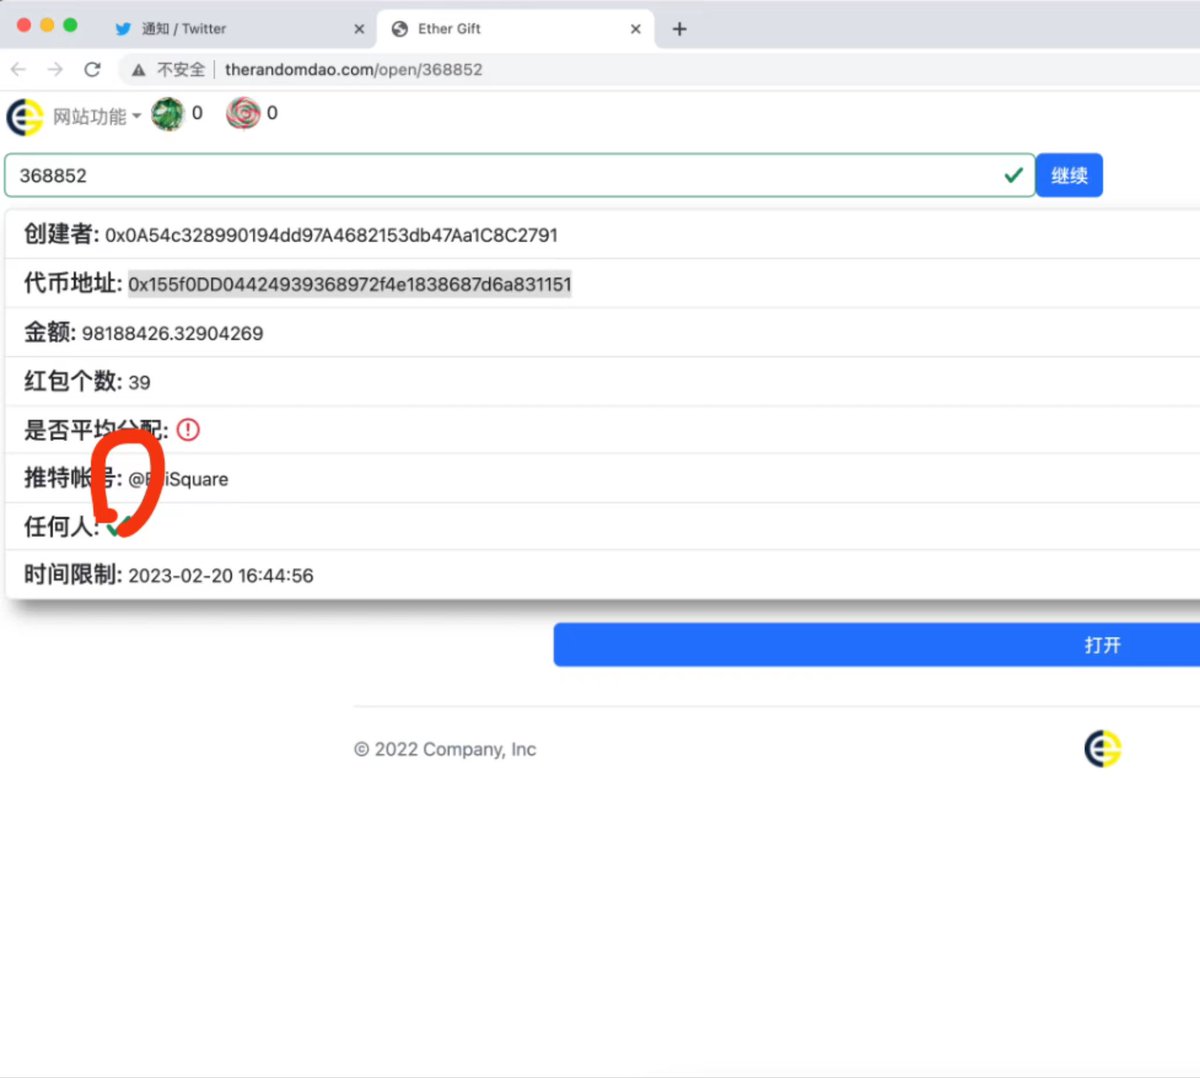The image size is (1200, 1078).
Task: Click the 创建者 label
Action: pos(61,234)
